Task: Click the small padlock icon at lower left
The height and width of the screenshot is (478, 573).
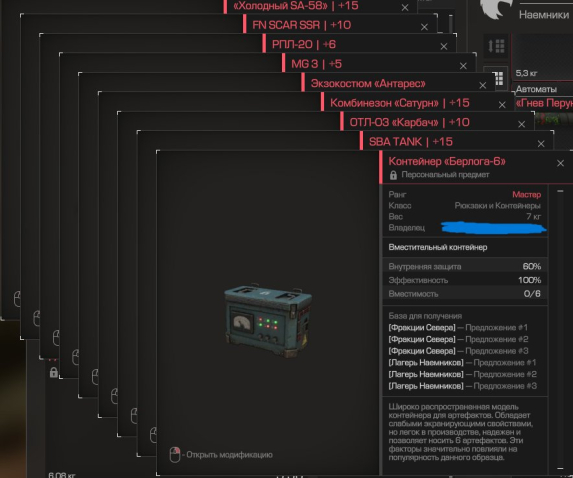Action: [54, 372]
